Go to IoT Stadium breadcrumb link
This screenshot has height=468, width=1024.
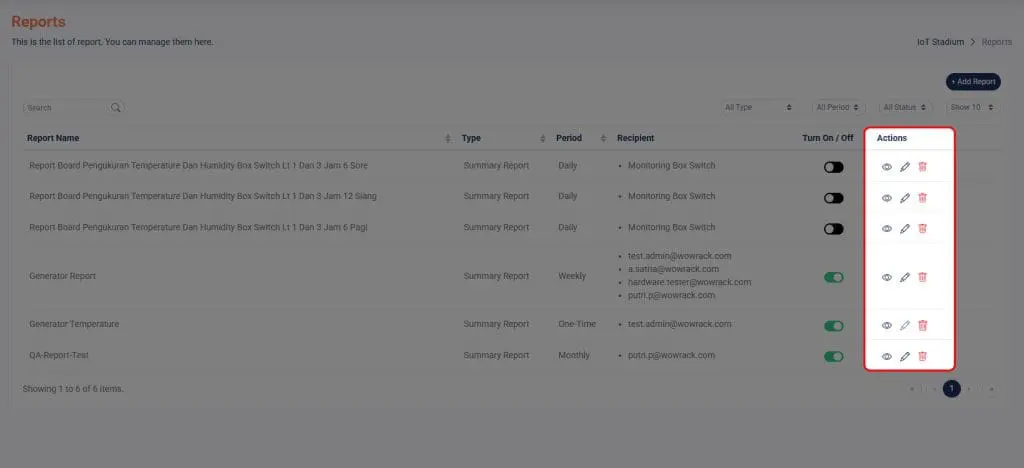point(940,42)
